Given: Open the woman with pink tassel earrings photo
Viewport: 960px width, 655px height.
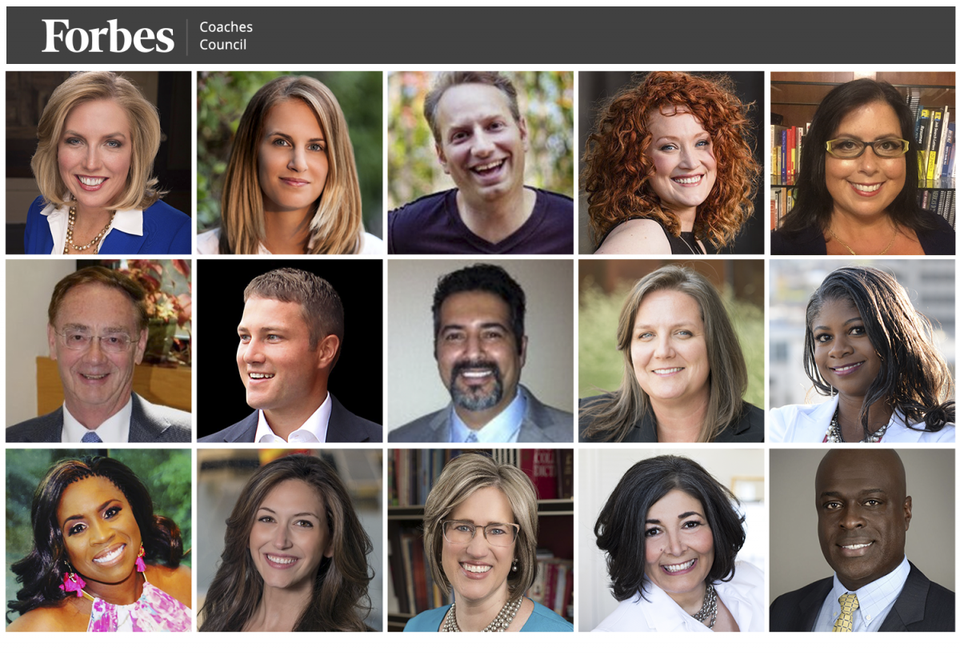Looking at the screenshot, I should tap(99, 540).
